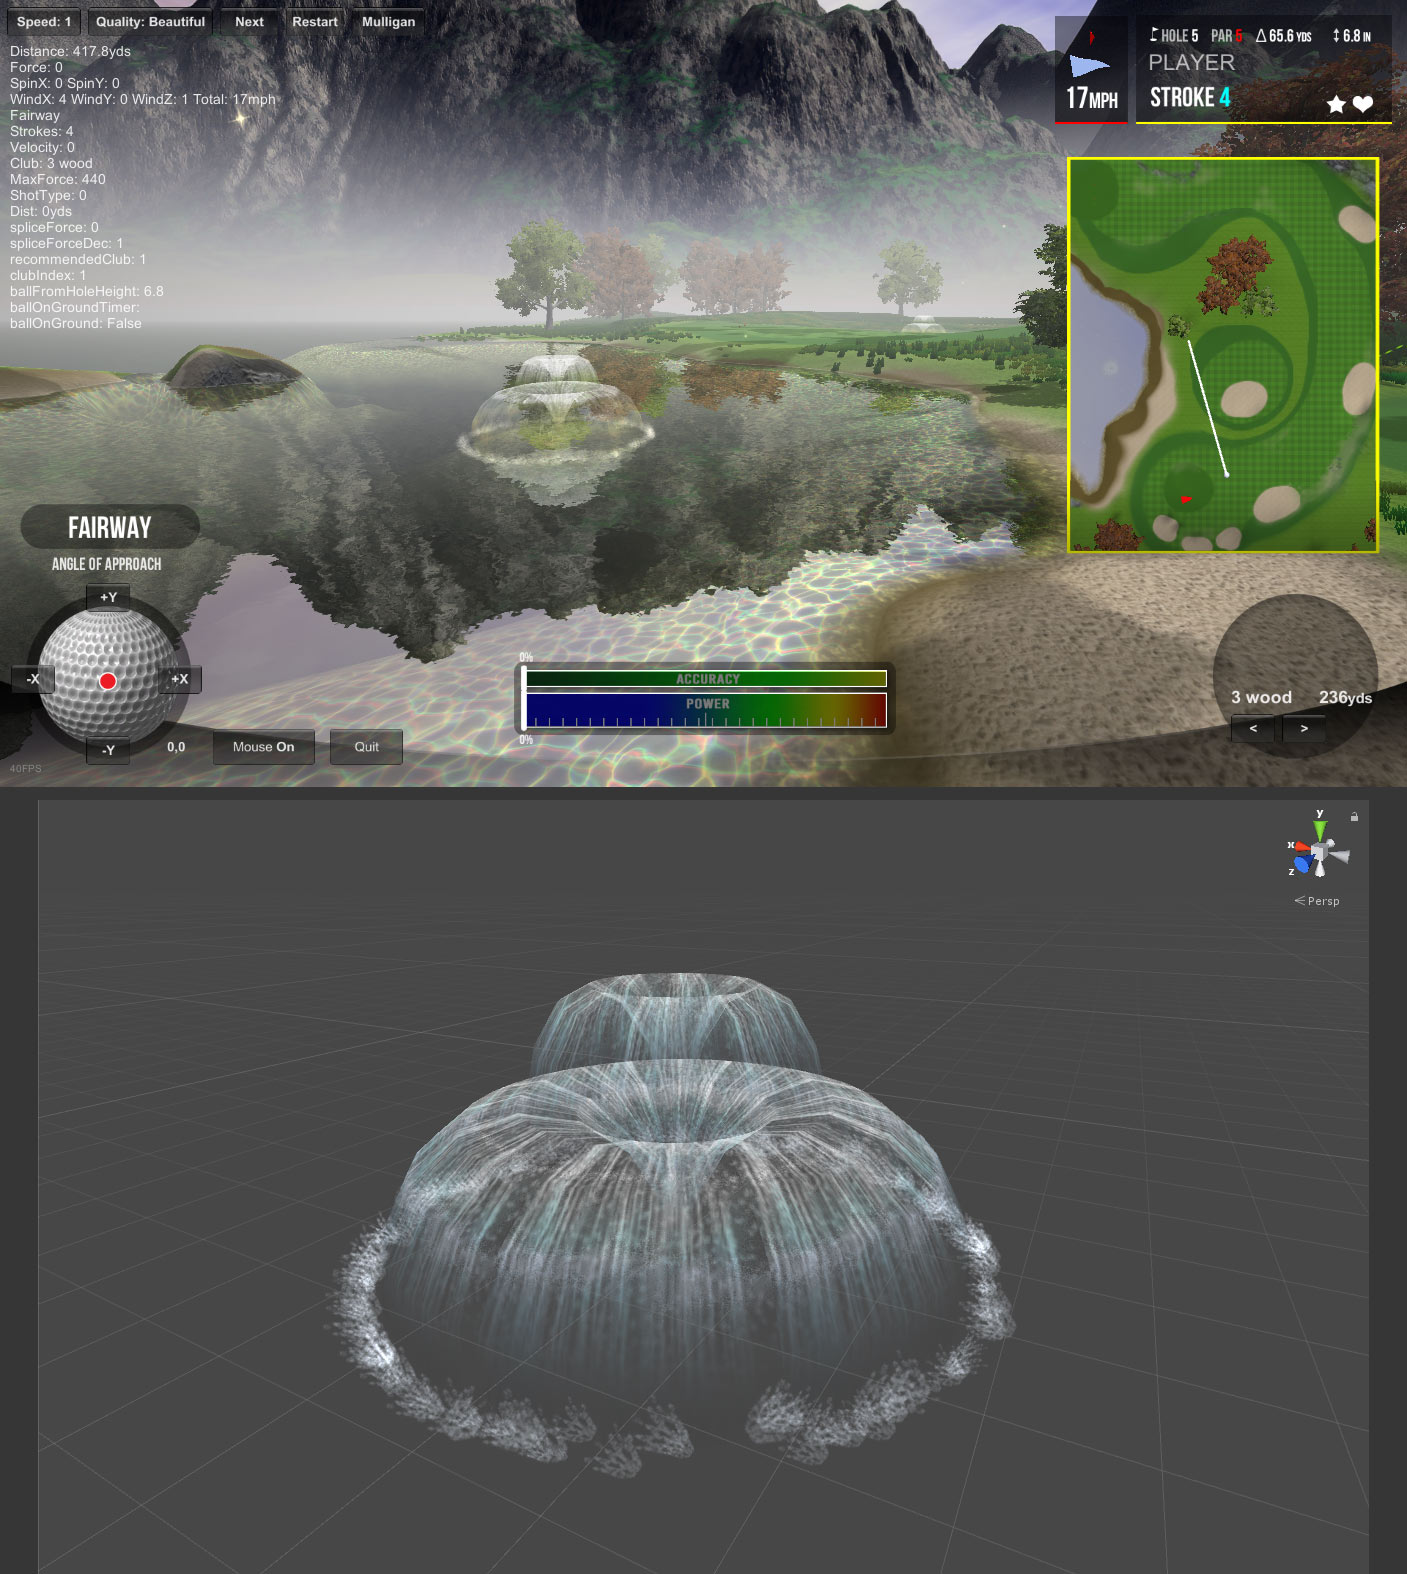
Task: Click the red spin dot on golf ball
Action: (108, 681)
